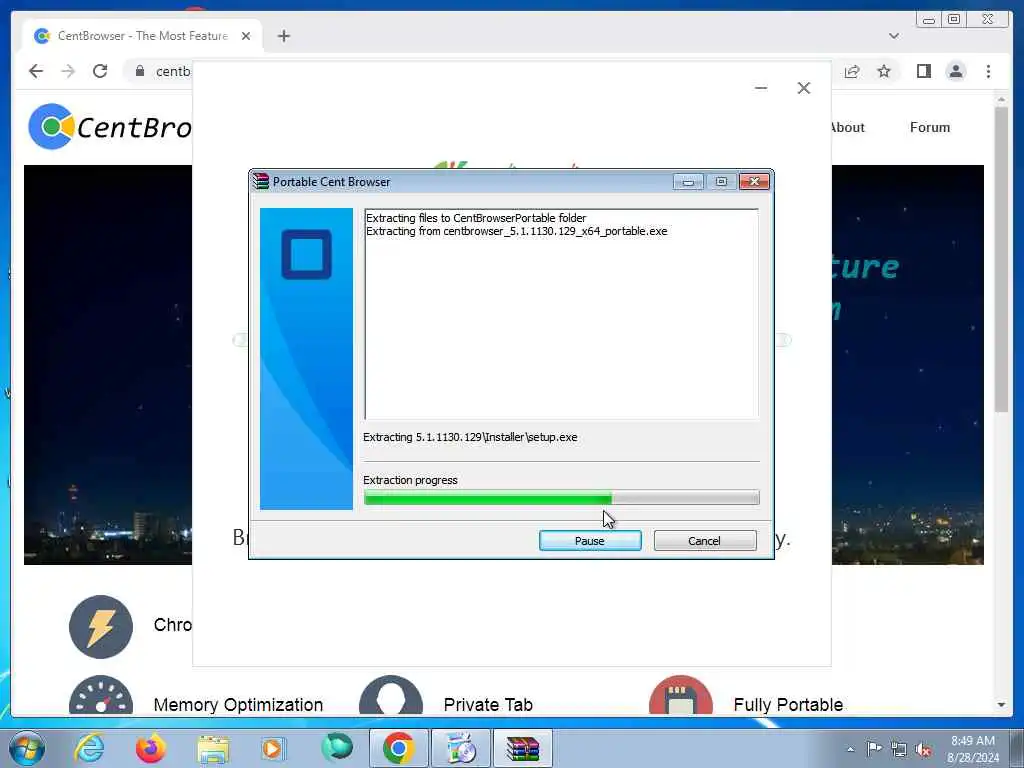Minimize the white overlay dialog
The height and width of the screenshot is (768, 1024).
[x=761, y=88]
